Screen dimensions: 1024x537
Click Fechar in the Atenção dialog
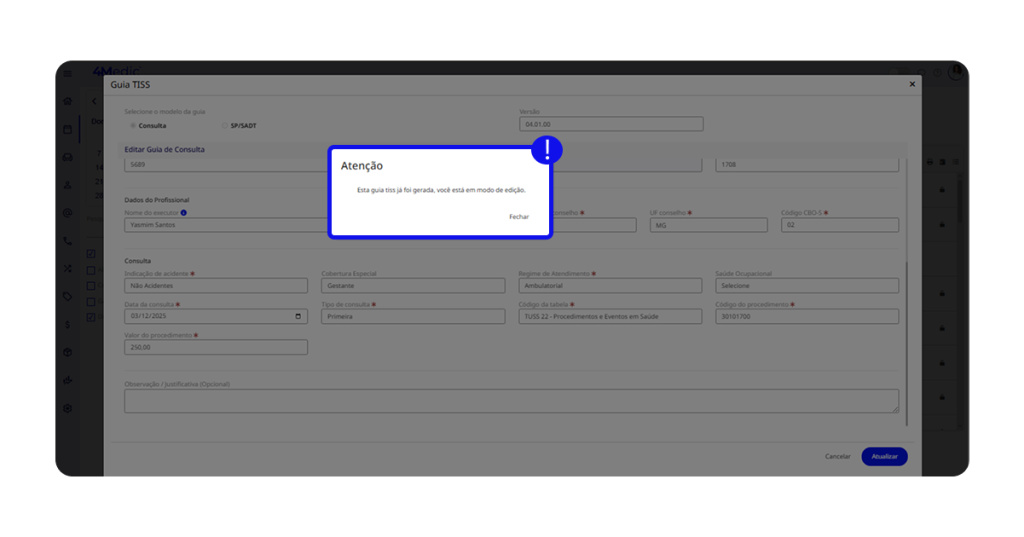pos(518,217)
